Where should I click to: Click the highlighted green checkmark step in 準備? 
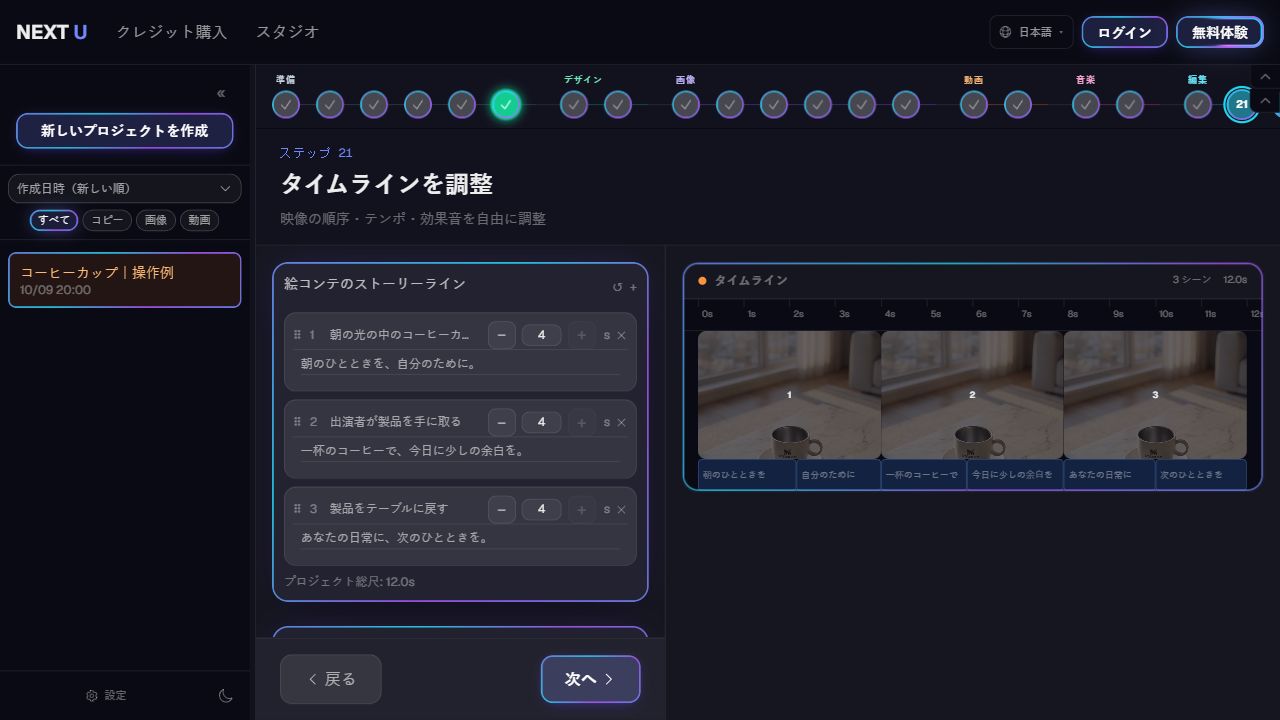click(x=506, y=104)
